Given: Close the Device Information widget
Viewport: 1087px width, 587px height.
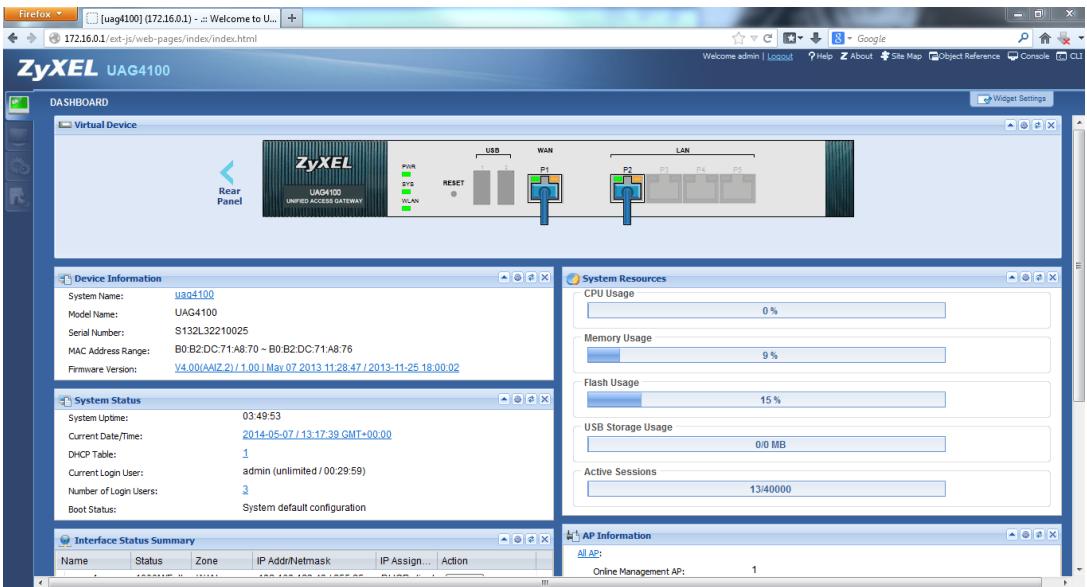Looking at the screenshot, I should (545, 277).
